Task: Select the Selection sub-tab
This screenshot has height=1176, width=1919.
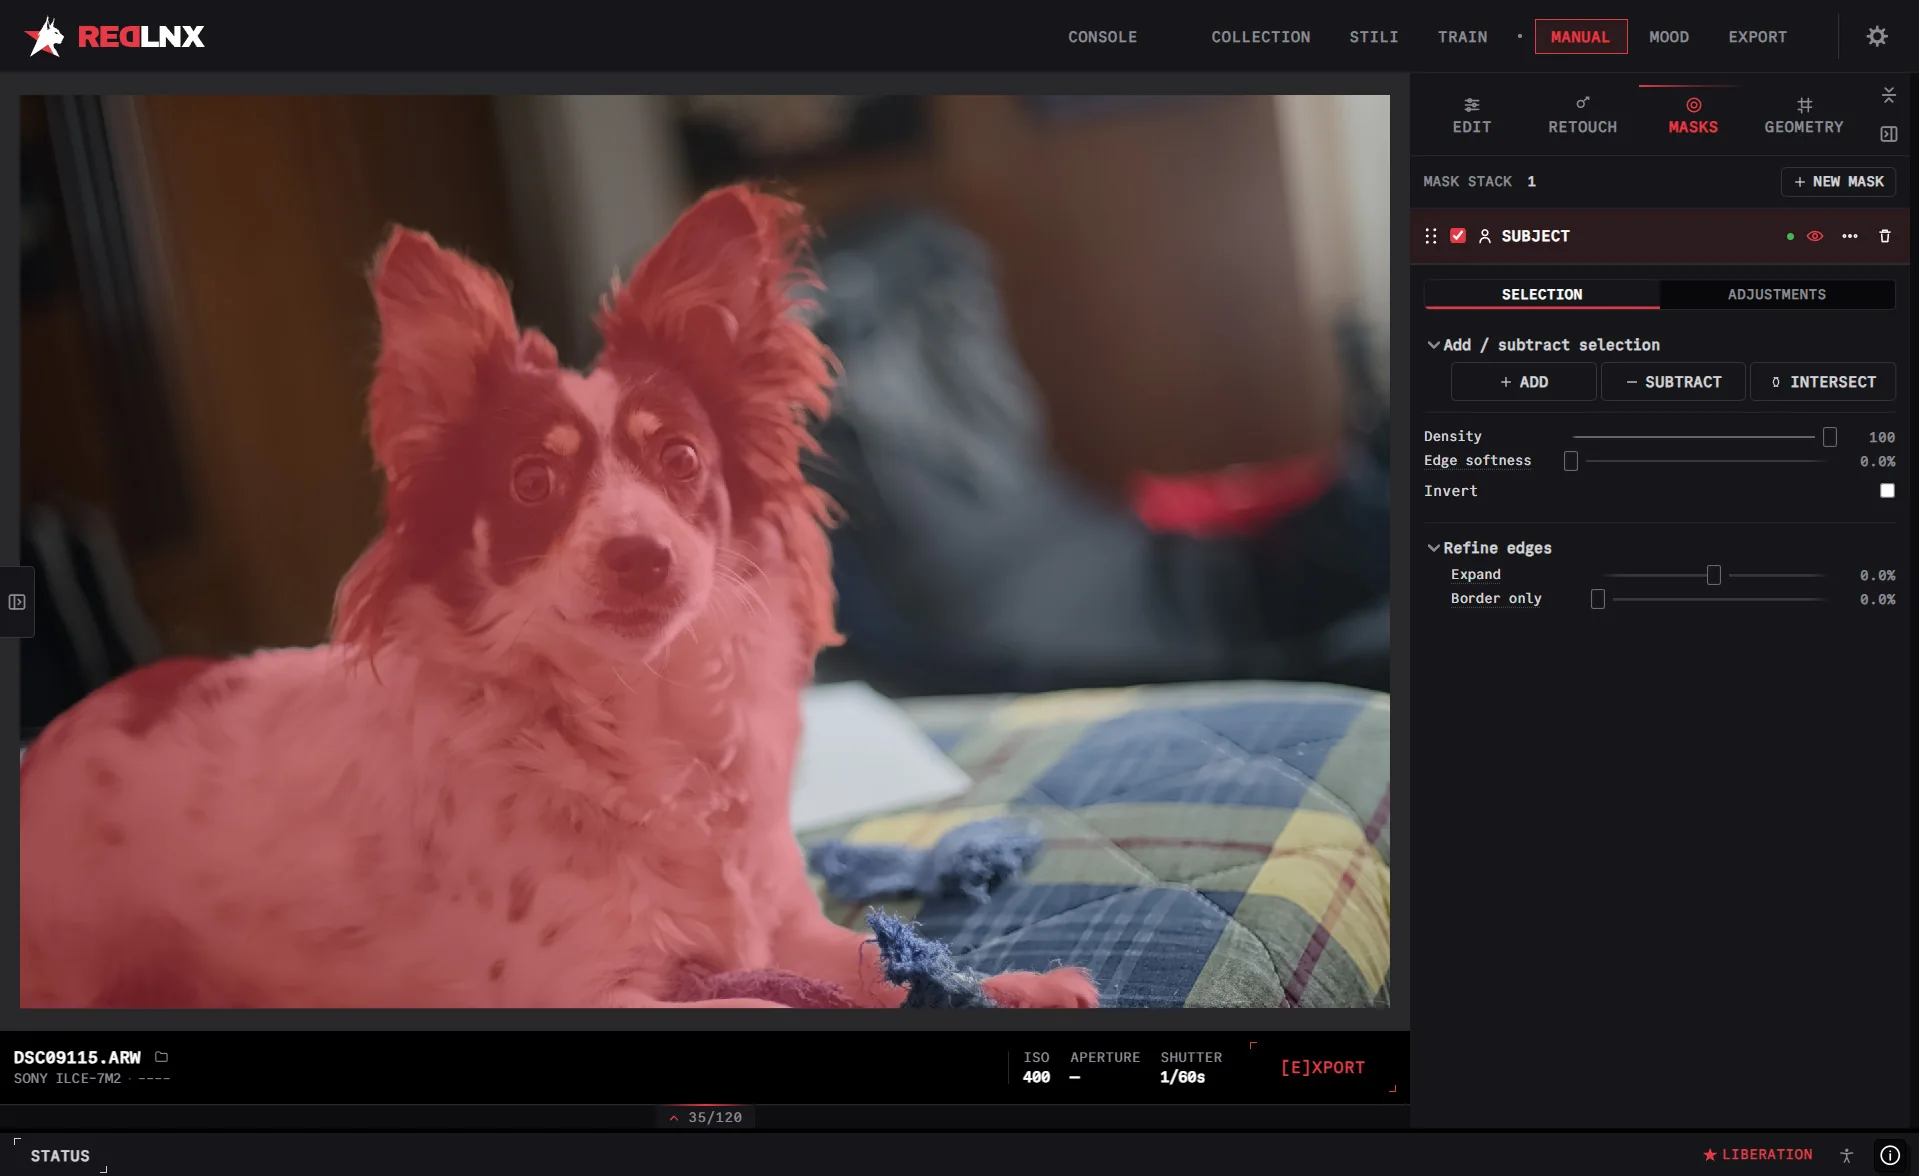Action: pyautogui.click(x=1542, y=294)
